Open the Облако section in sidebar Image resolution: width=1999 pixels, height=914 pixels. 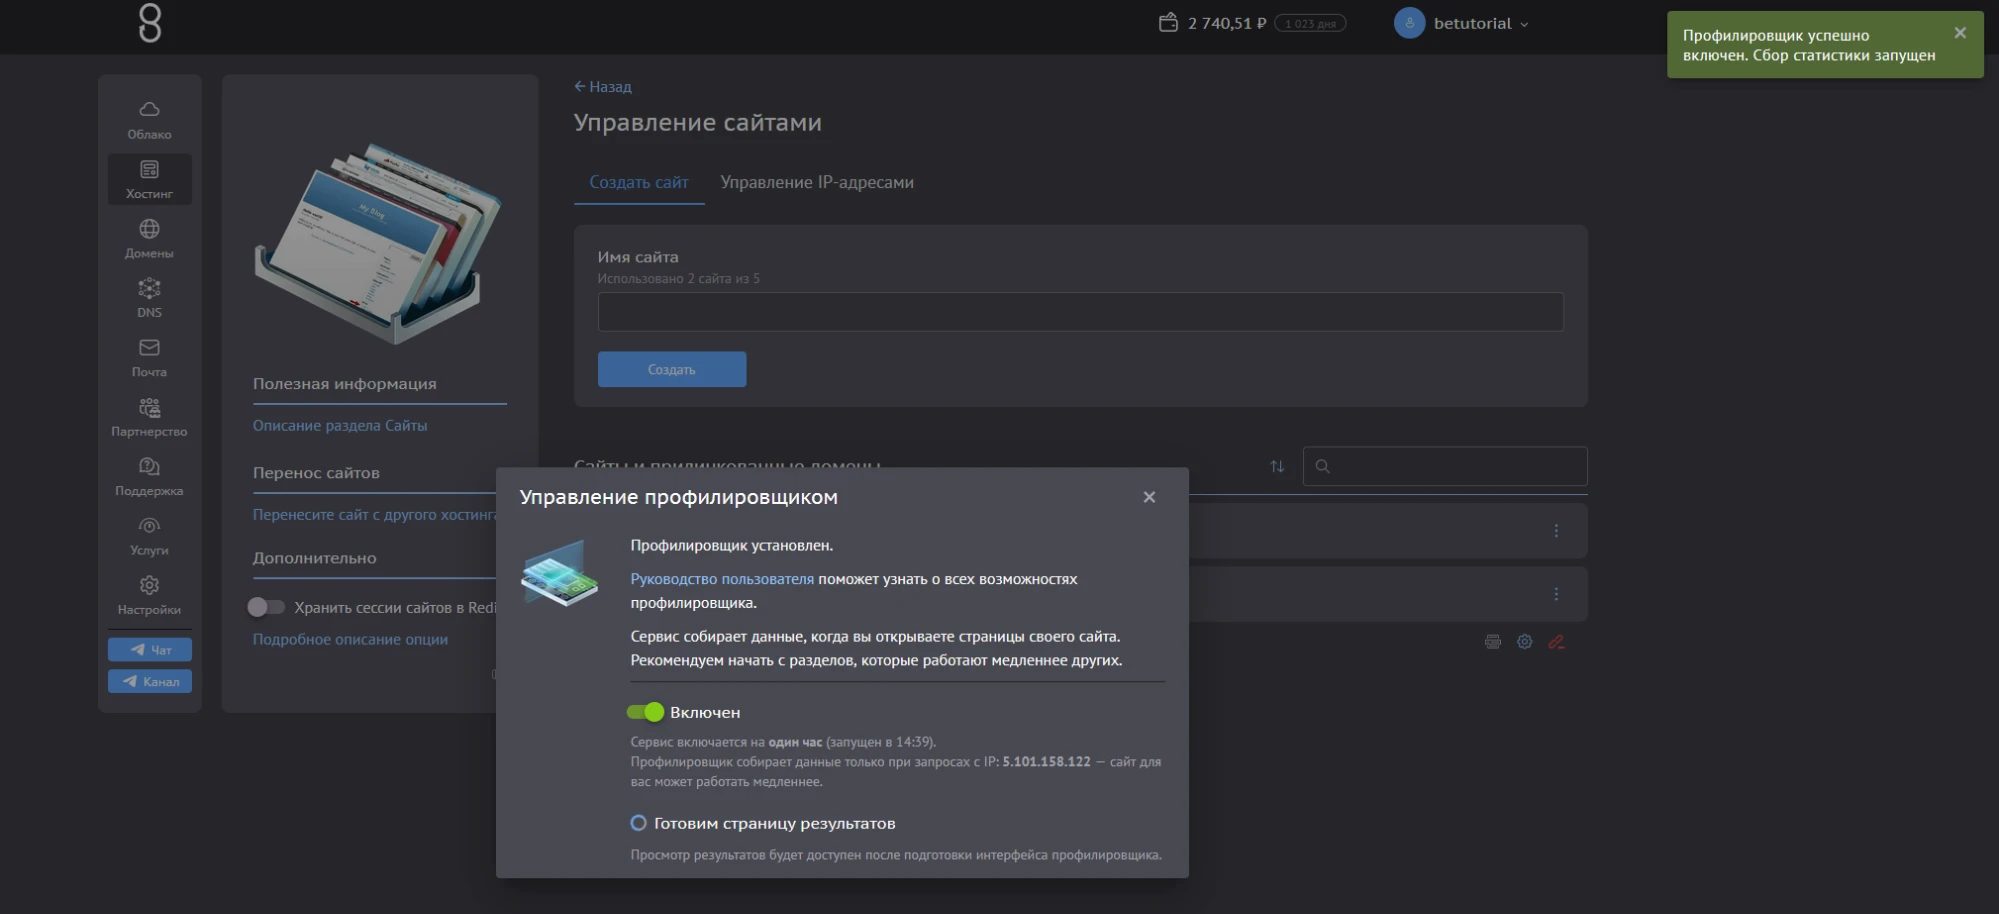coord(149,119)
